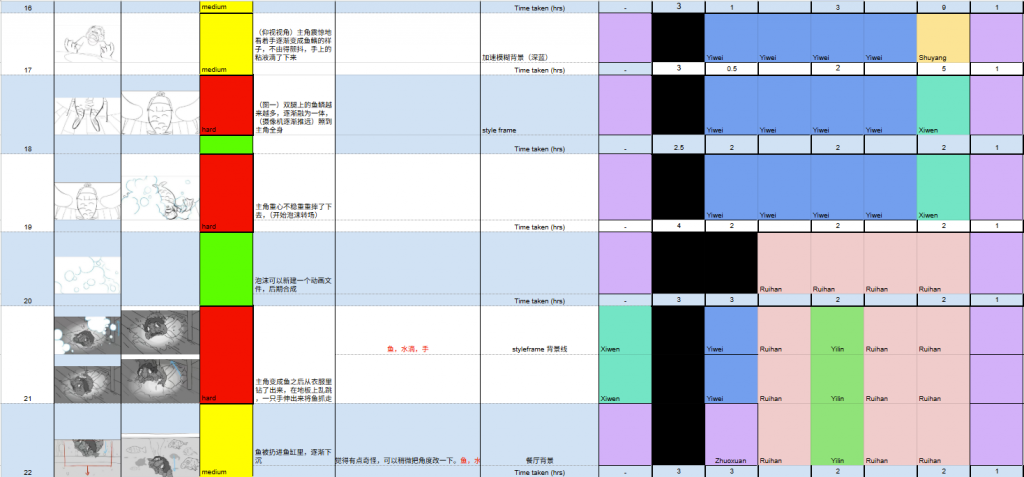Select the yellow Shuyang cell
The image size is (1024, 477).
click(942, 42)
